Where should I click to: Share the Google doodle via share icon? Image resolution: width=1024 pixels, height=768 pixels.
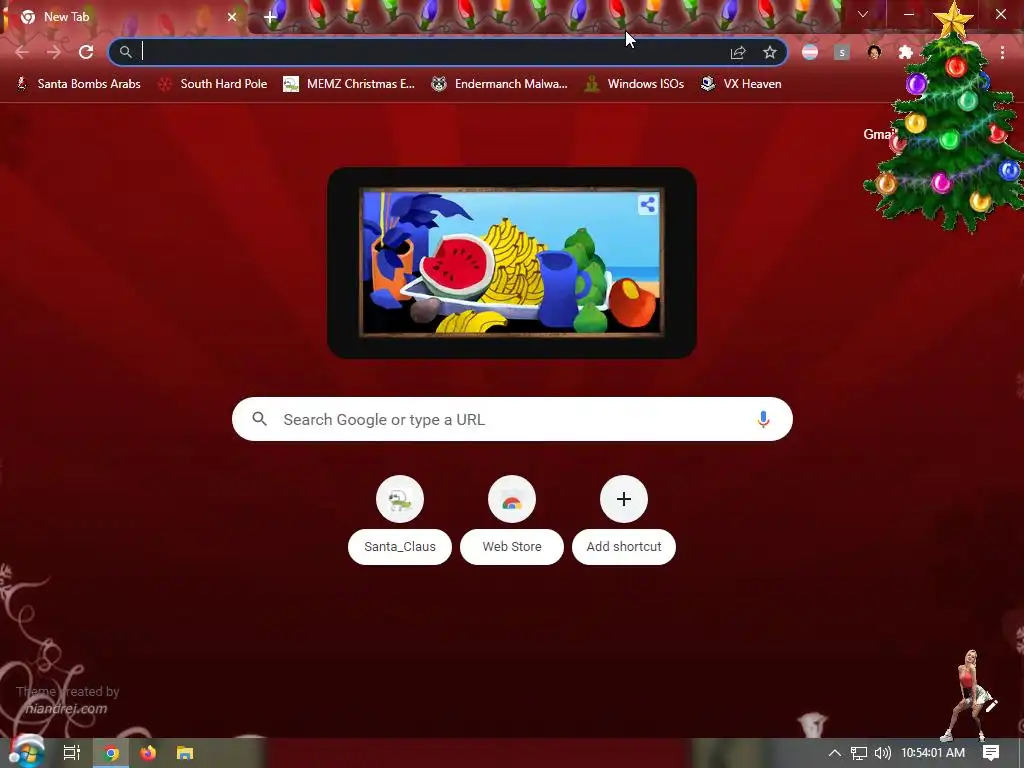pyautogui.click(x=648, y=205)
